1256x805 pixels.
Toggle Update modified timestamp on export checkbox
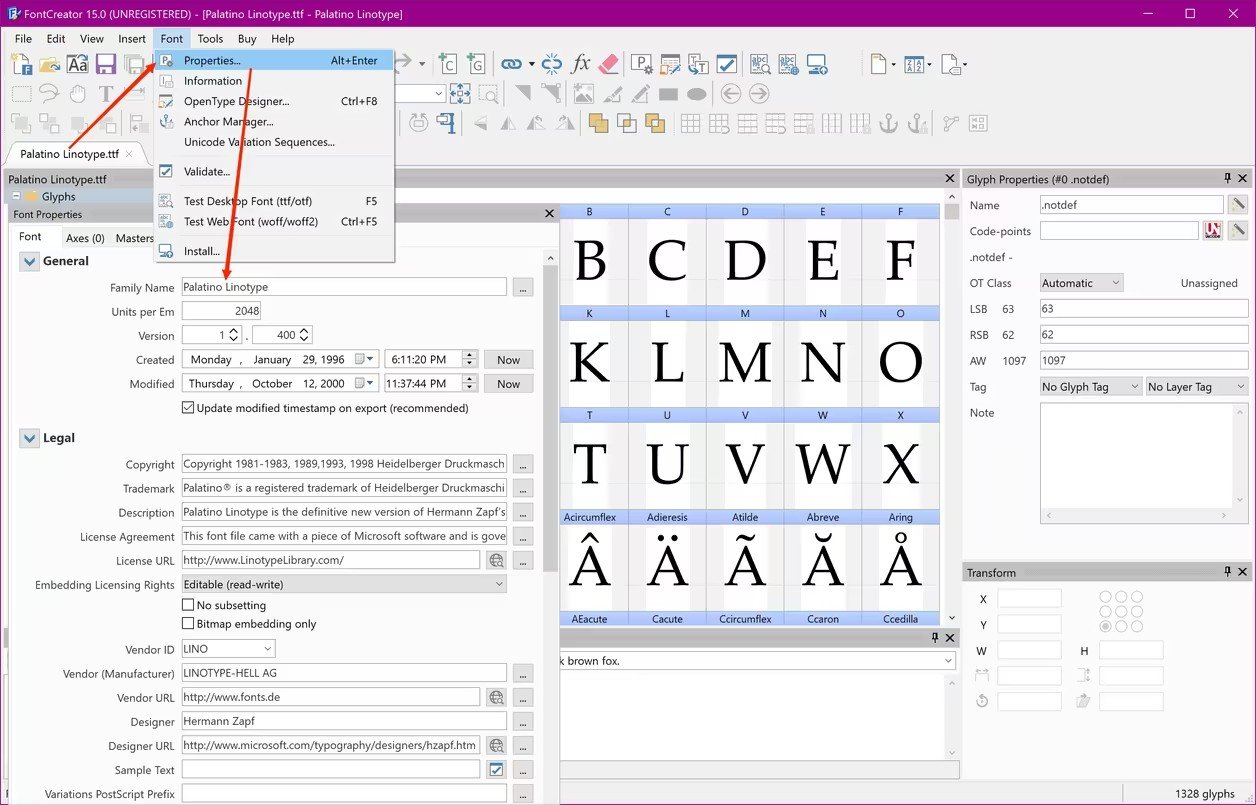188,408
